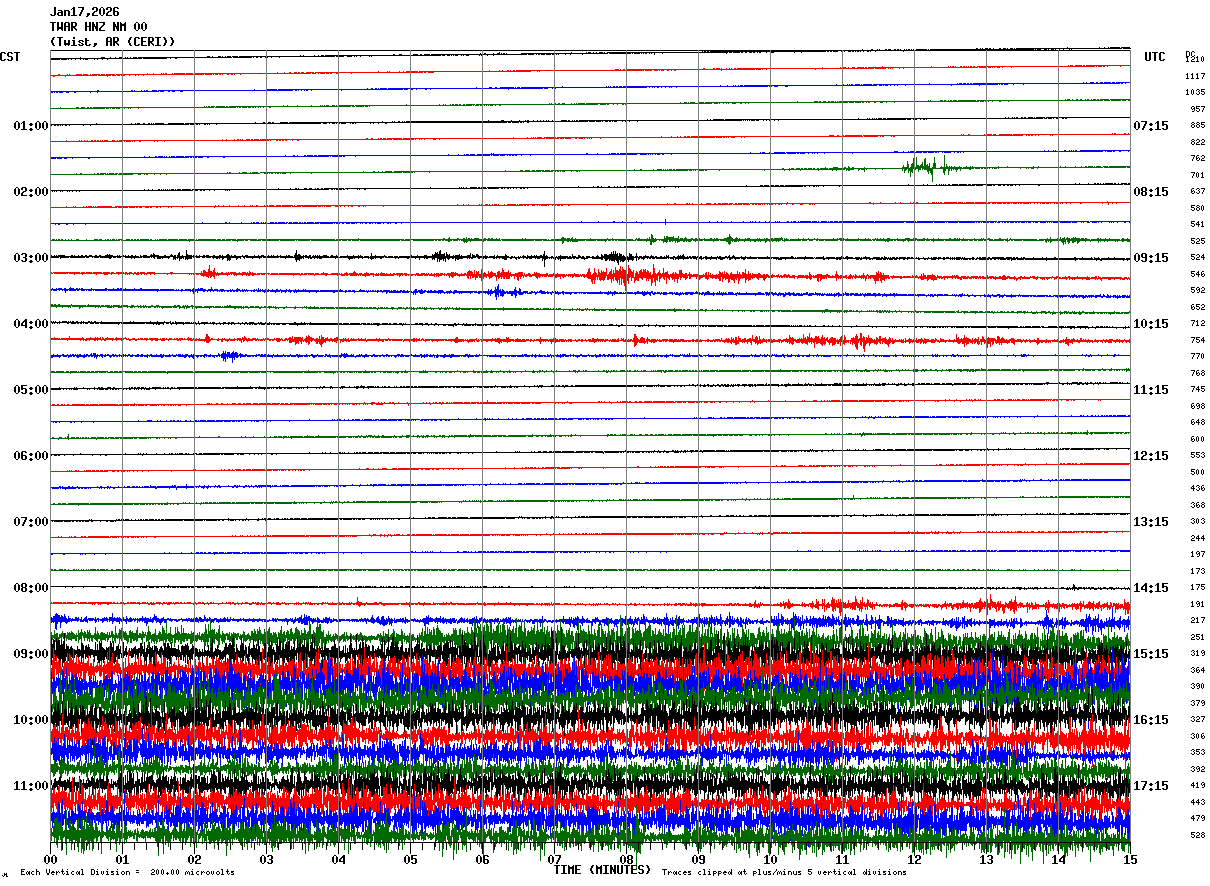Click the DC value 885
1210x886 pixels.
(x=1197, y=125)
